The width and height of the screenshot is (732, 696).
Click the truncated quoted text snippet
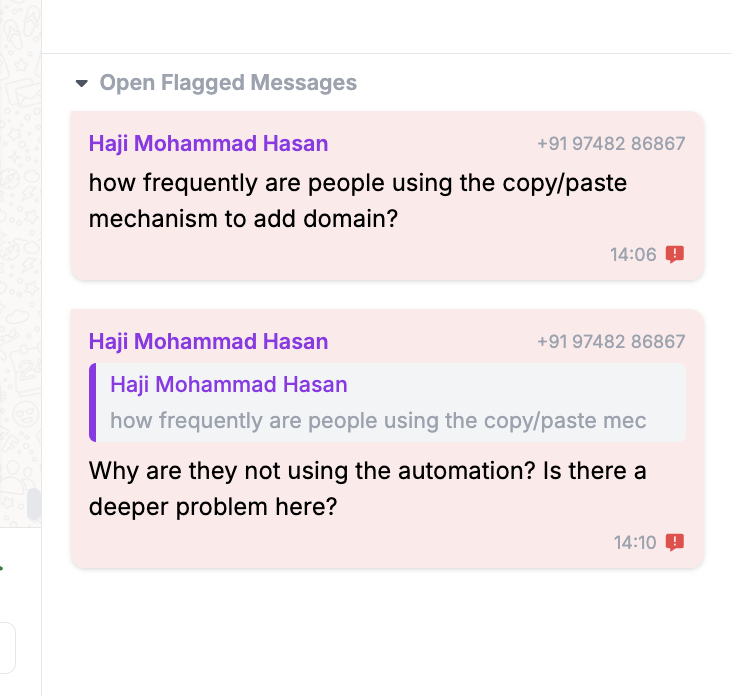click(x=378, y=421)
